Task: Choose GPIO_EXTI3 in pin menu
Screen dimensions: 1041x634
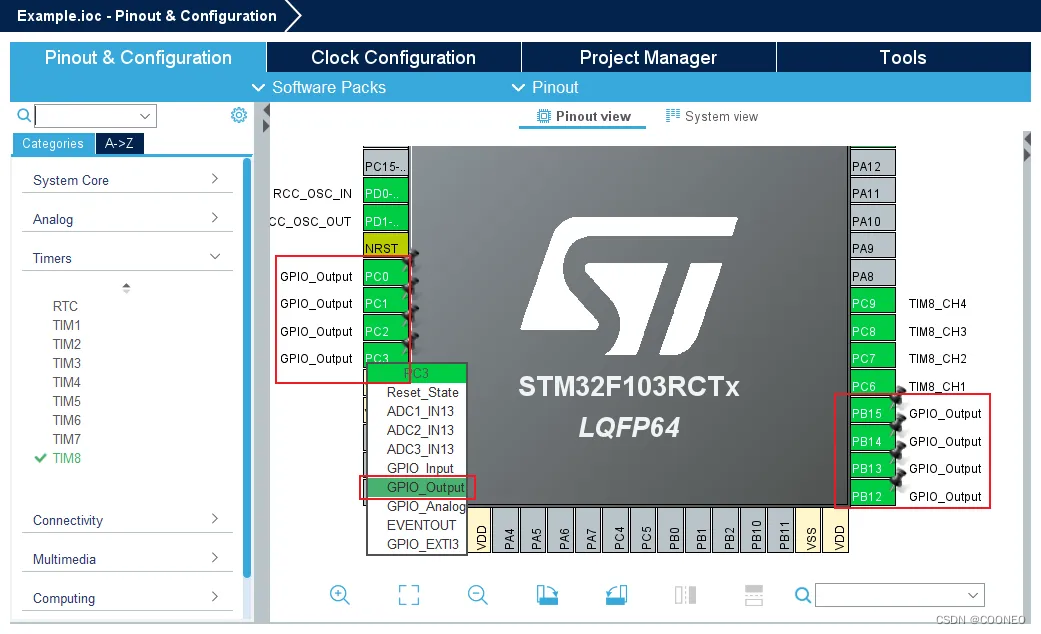Action: (417, 544)
